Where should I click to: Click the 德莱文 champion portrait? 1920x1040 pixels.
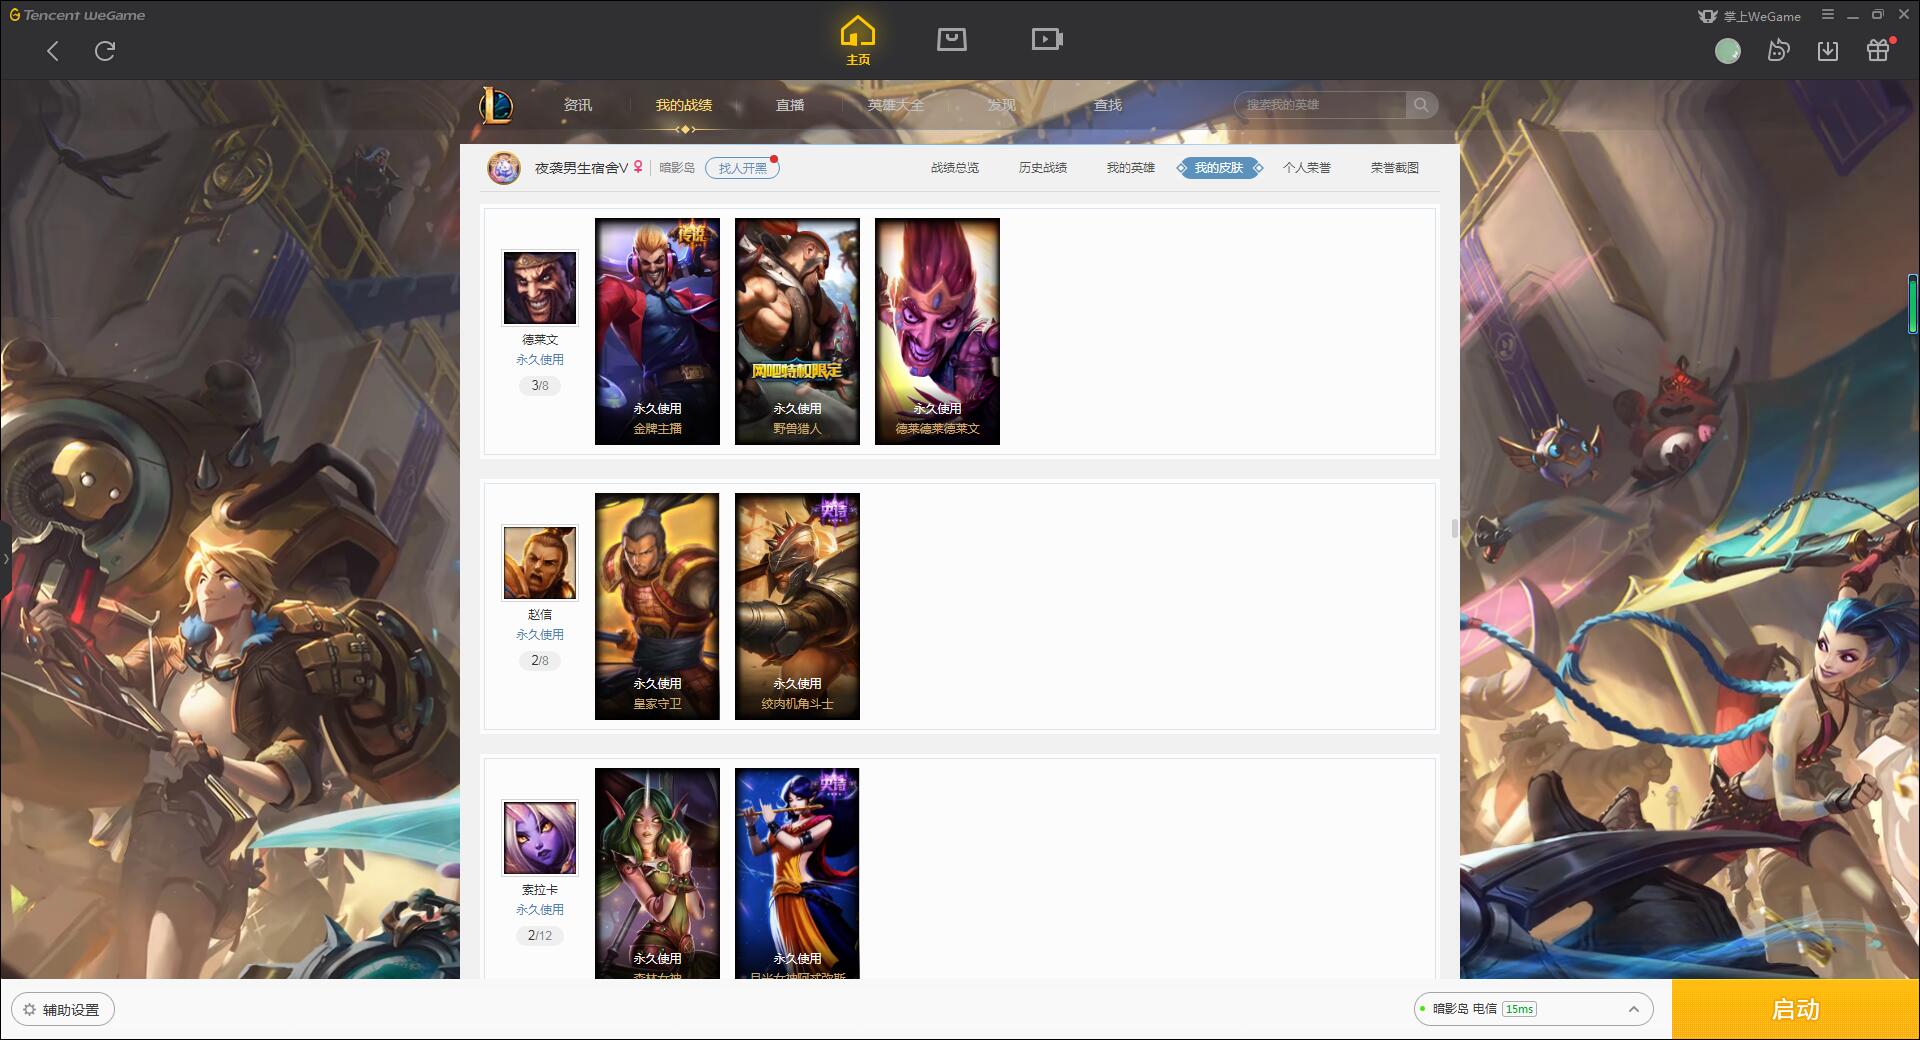[x=540, y=288]
